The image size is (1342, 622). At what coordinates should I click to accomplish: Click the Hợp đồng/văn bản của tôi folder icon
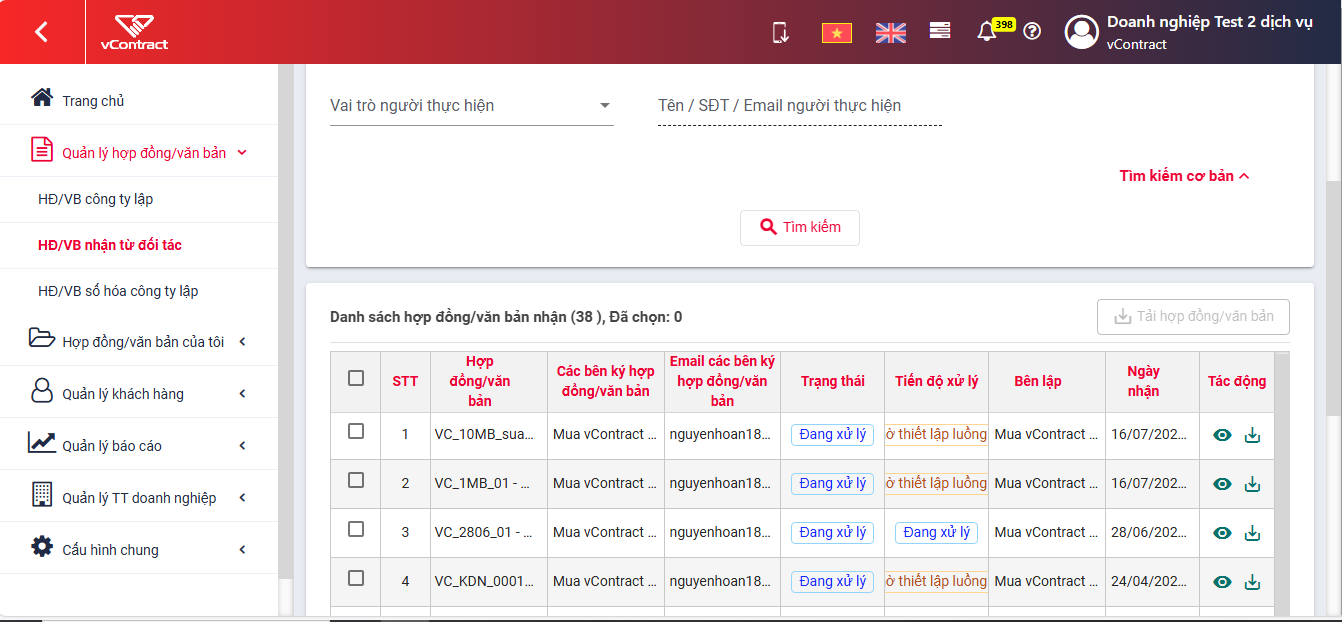tap(42, 338)
